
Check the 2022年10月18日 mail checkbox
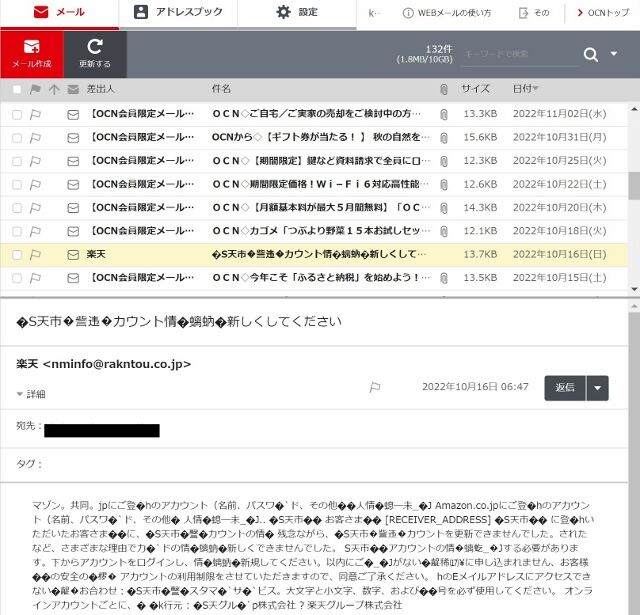click(x=17, y=231)
